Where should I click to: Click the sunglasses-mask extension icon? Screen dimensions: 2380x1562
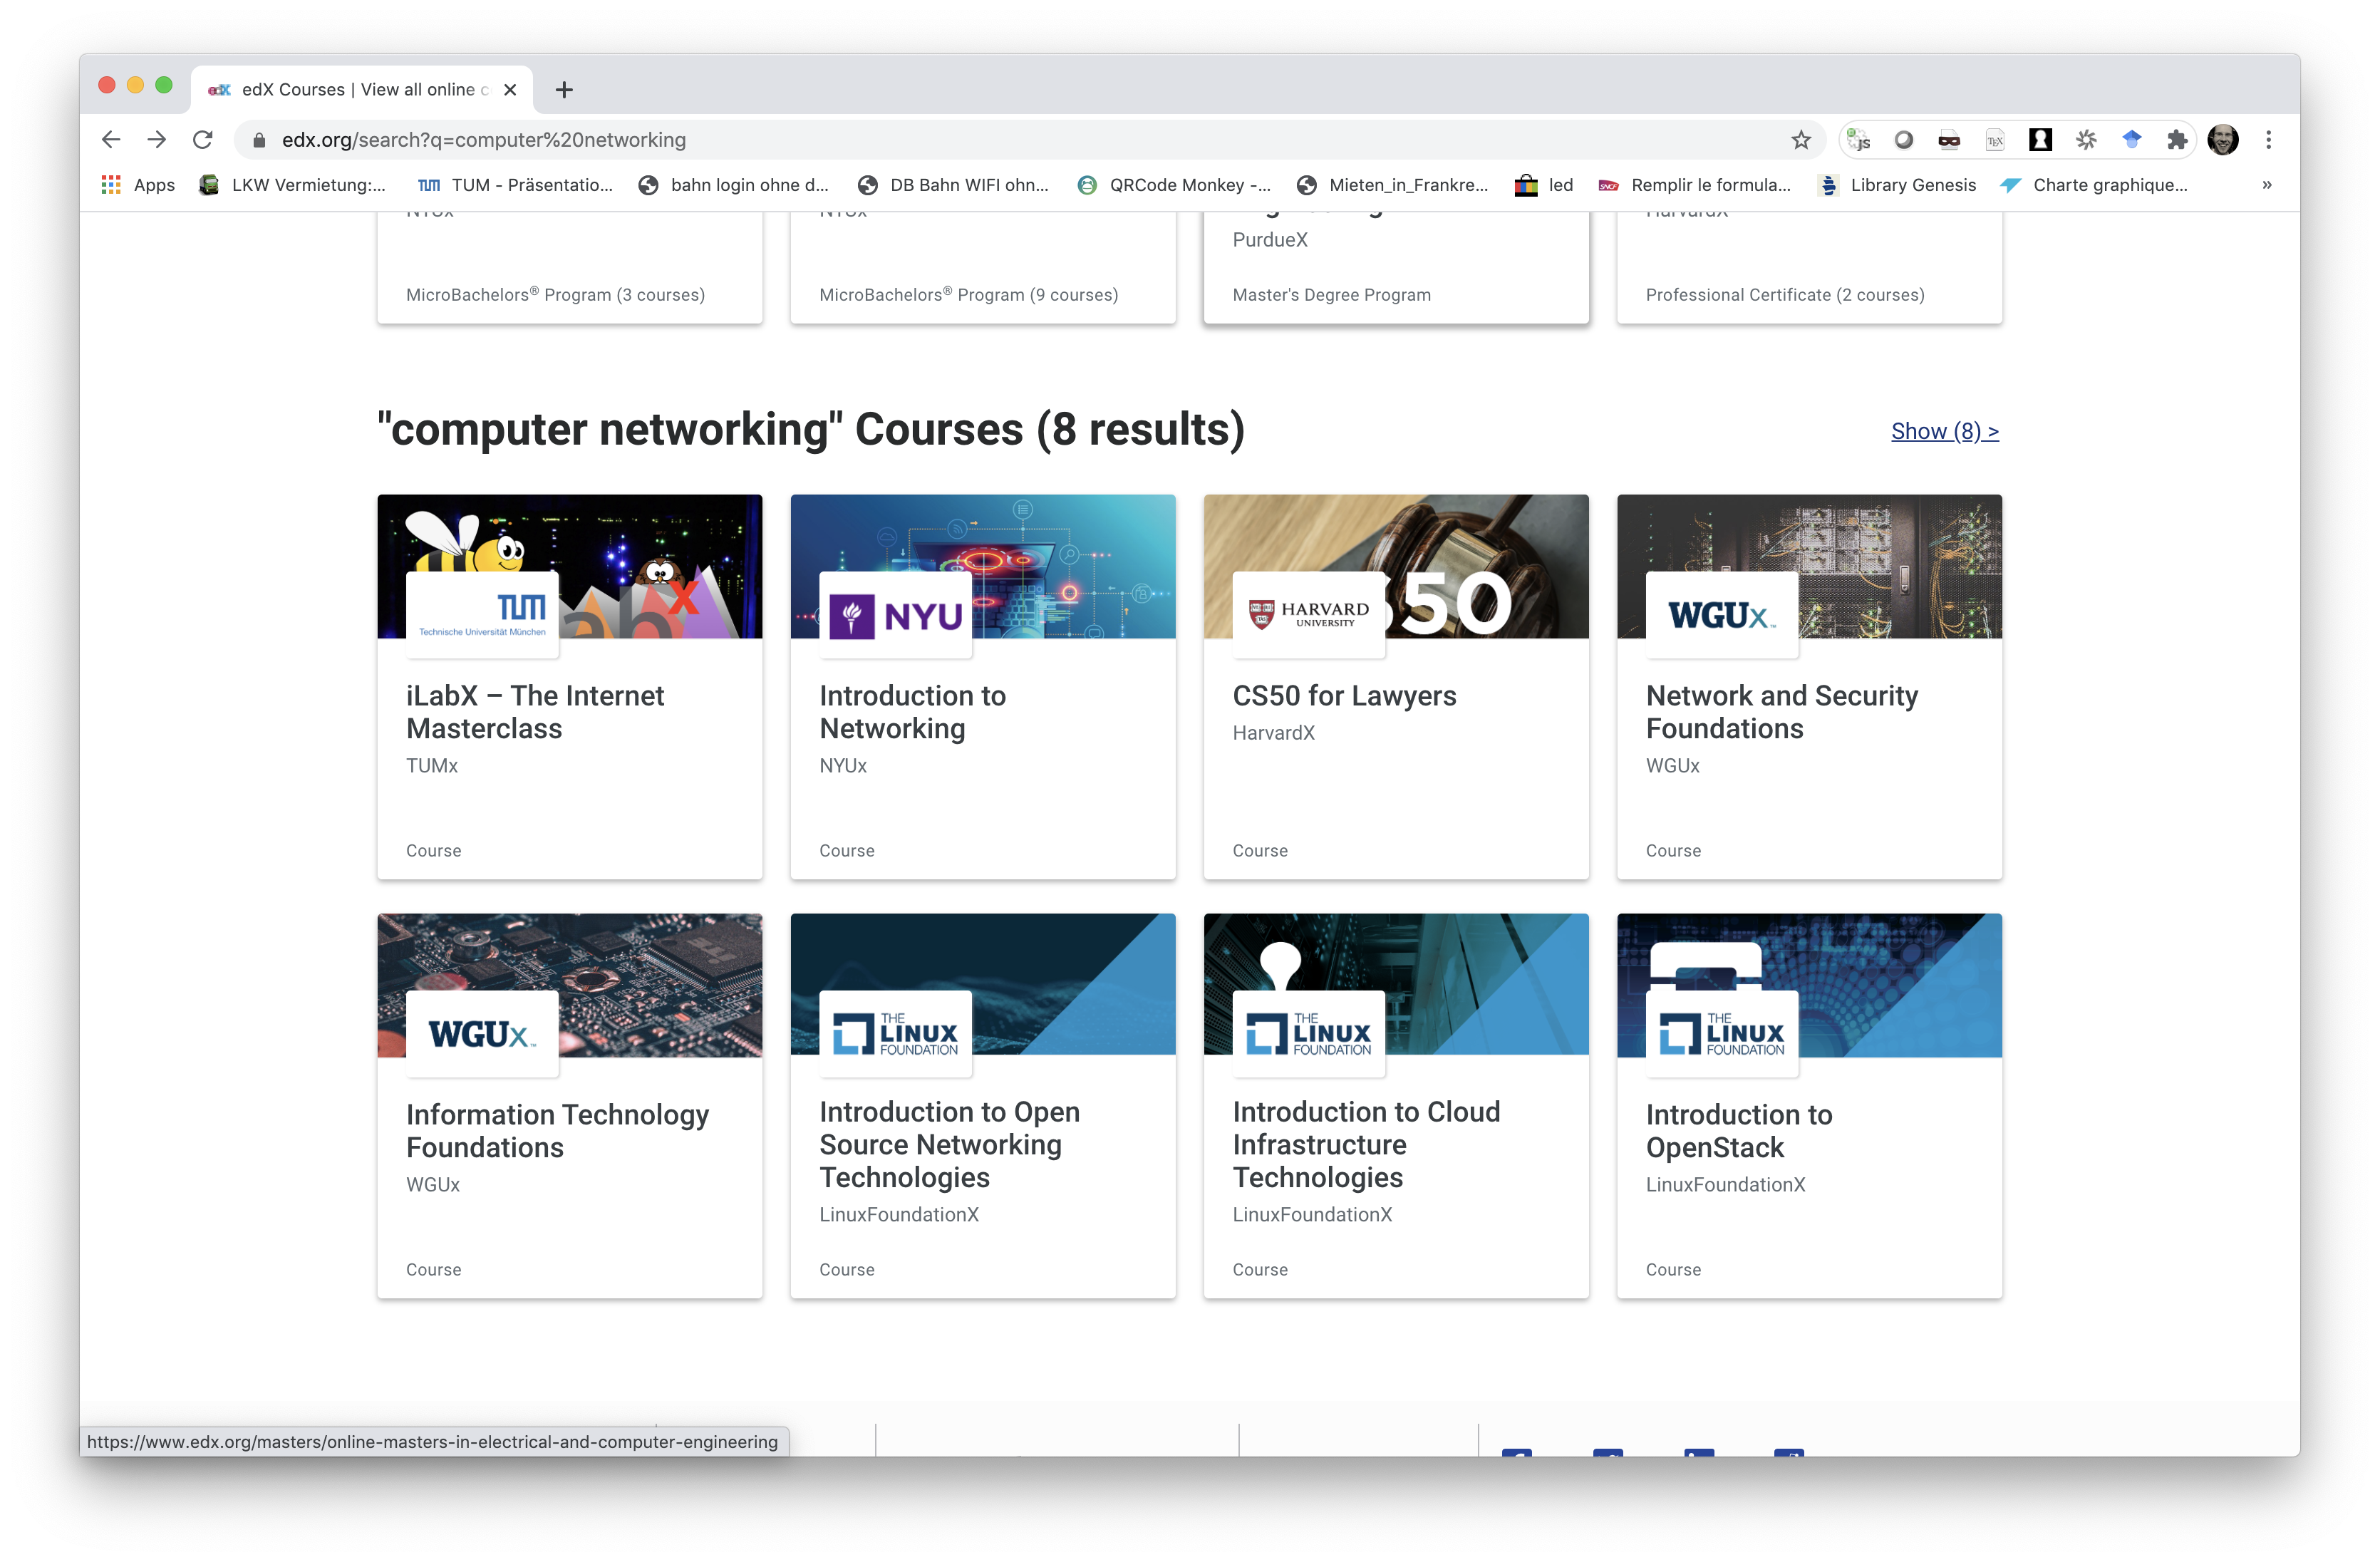1949,140
